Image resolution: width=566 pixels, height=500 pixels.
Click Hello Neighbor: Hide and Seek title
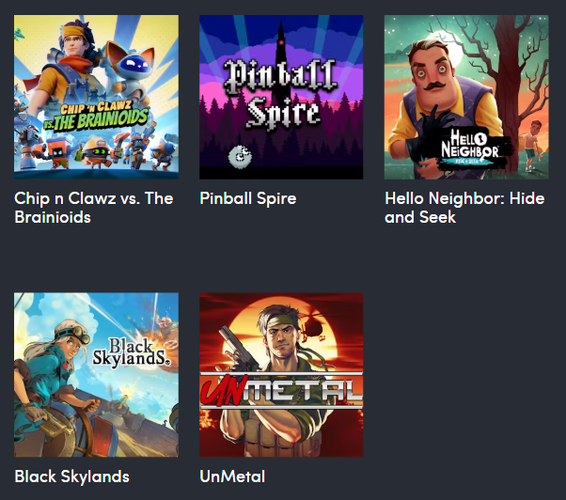coord(465,208)
